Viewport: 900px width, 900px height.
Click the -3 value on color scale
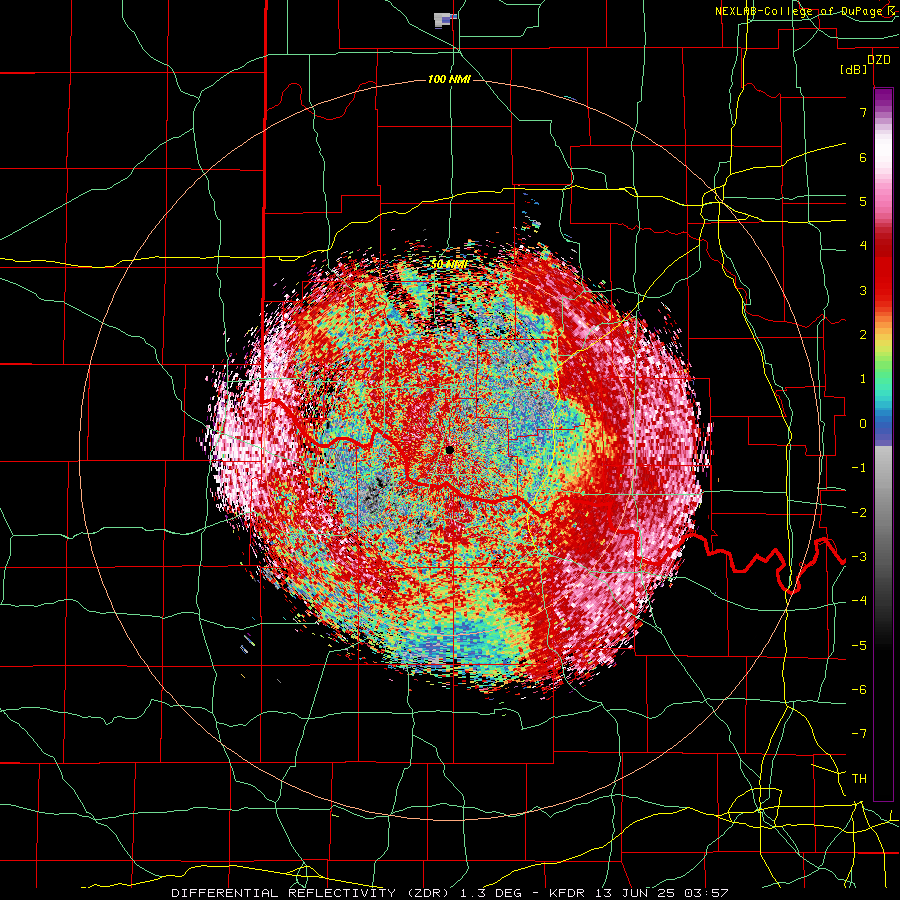(x=859, y=557)
